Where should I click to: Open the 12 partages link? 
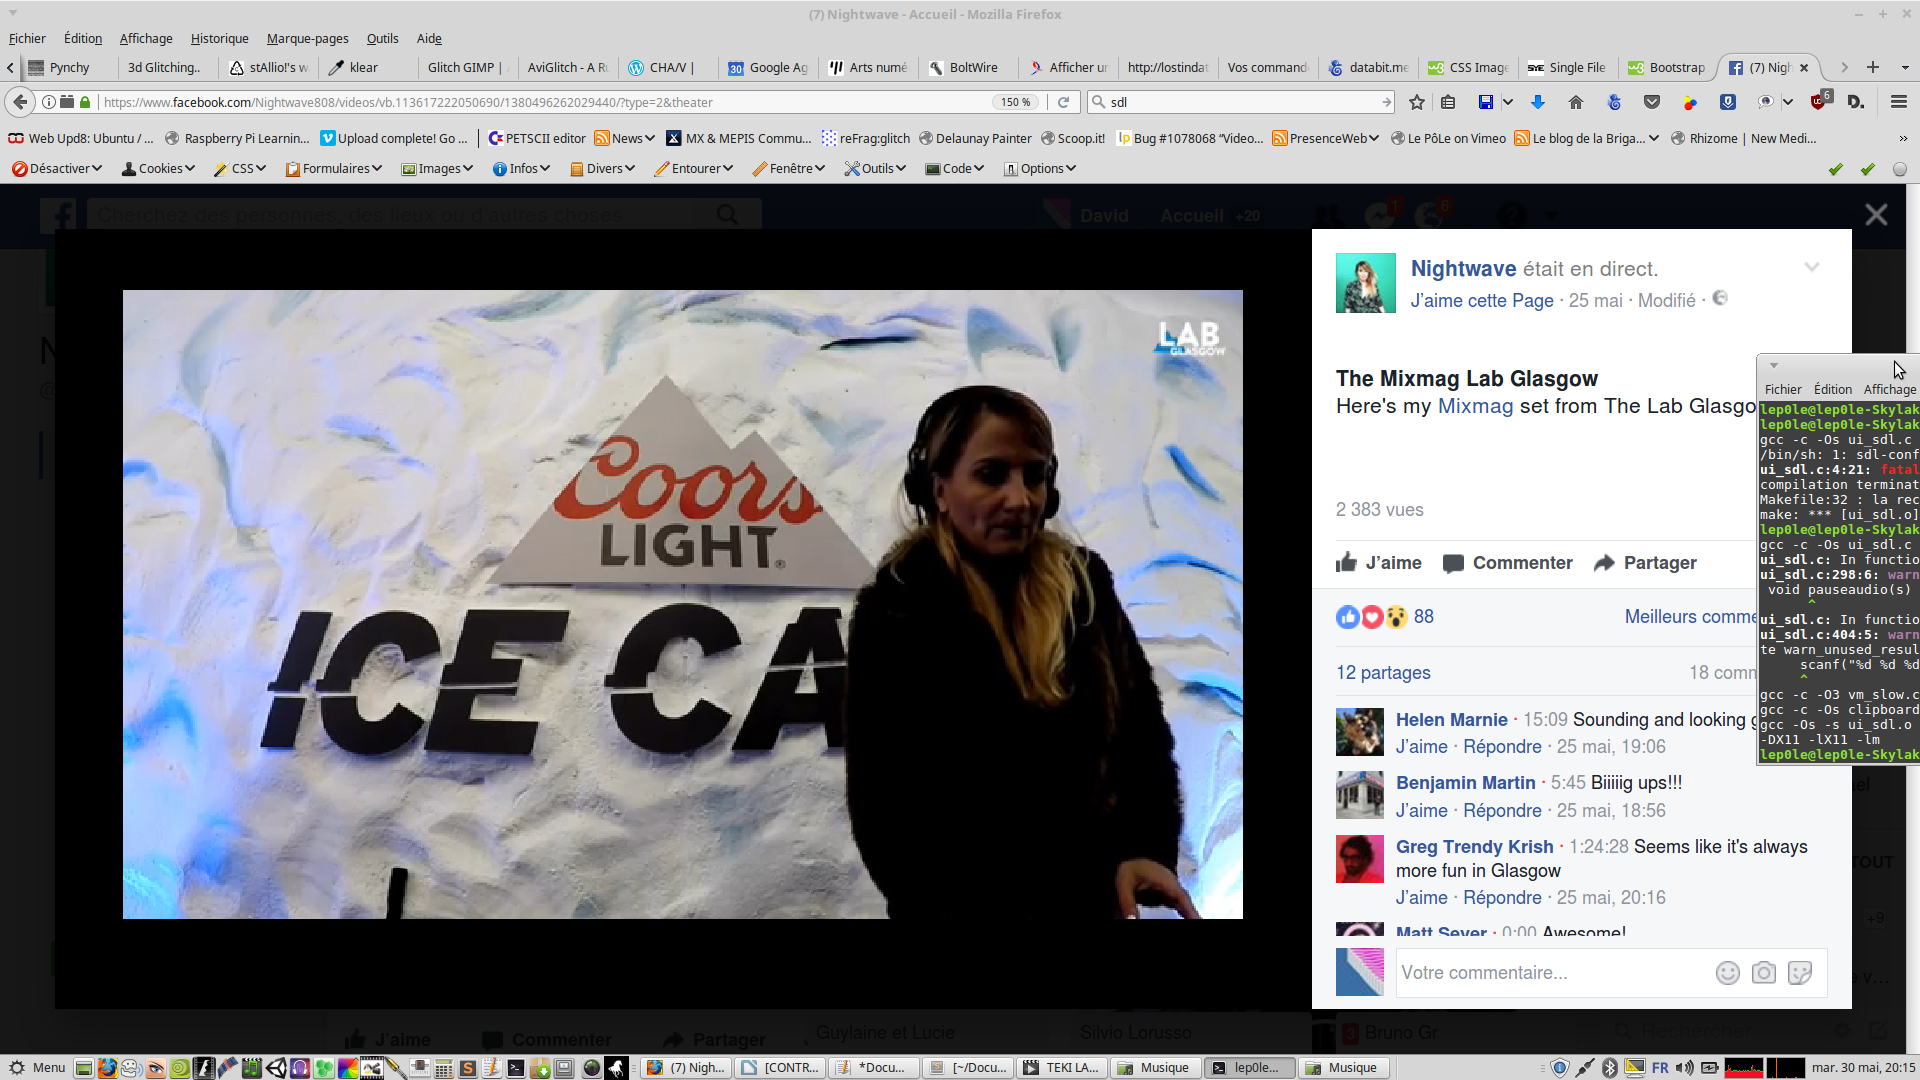pyautogui.click(x=1383, y=673)
